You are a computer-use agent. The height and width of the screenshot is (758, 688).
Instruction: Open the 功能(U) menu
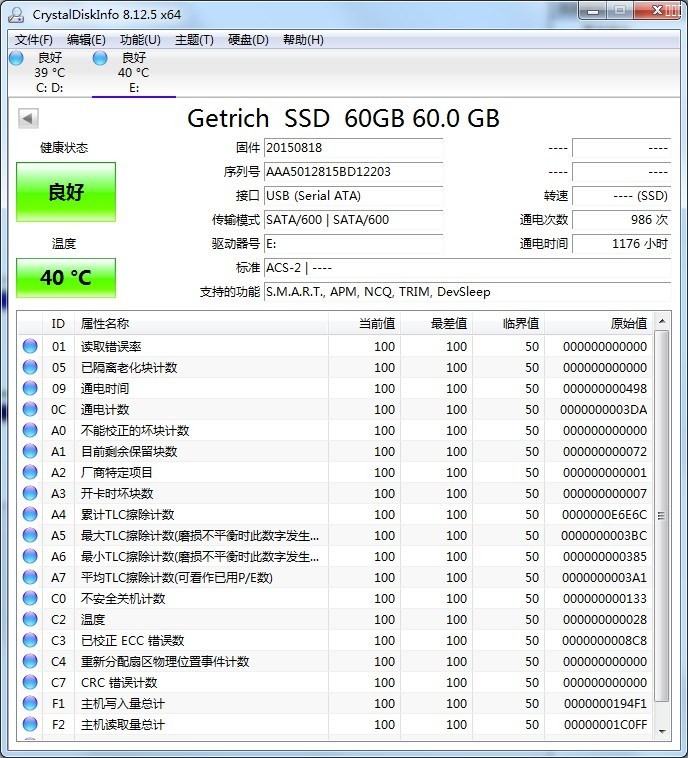tap(140, 40)
